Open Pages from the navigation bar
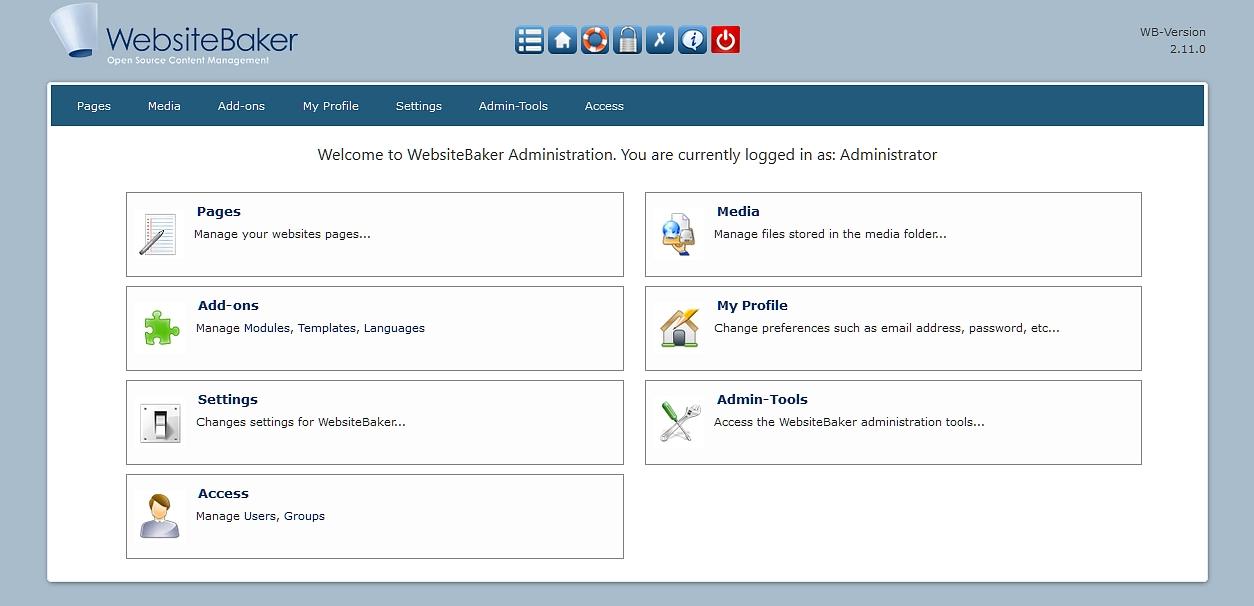The image size is (1254, 606). click(x=94, y=106)
